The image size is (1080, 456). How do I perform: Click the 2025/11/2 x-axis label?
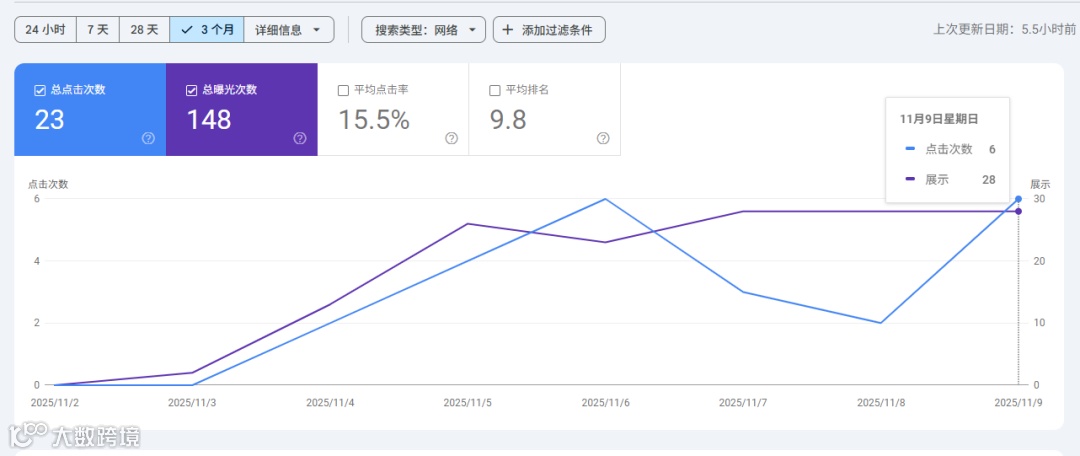54,403
